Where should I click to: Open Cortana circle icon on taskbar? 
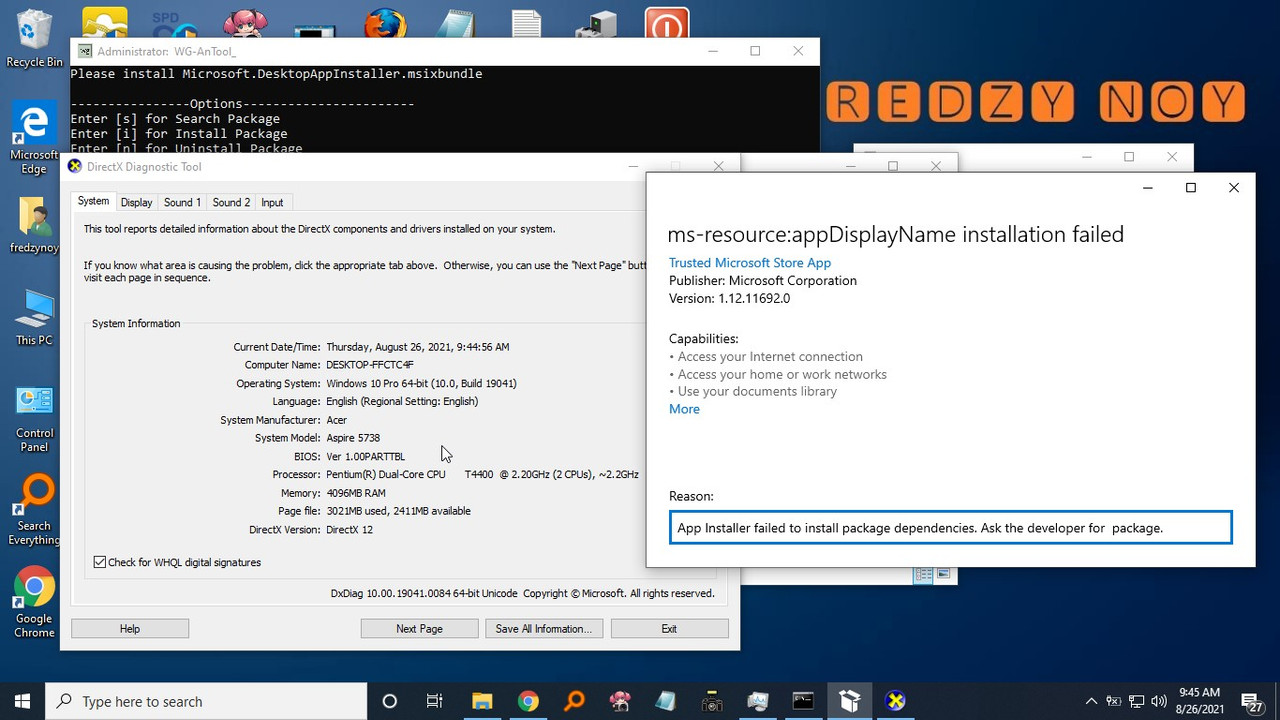click(x=390, y=701)
